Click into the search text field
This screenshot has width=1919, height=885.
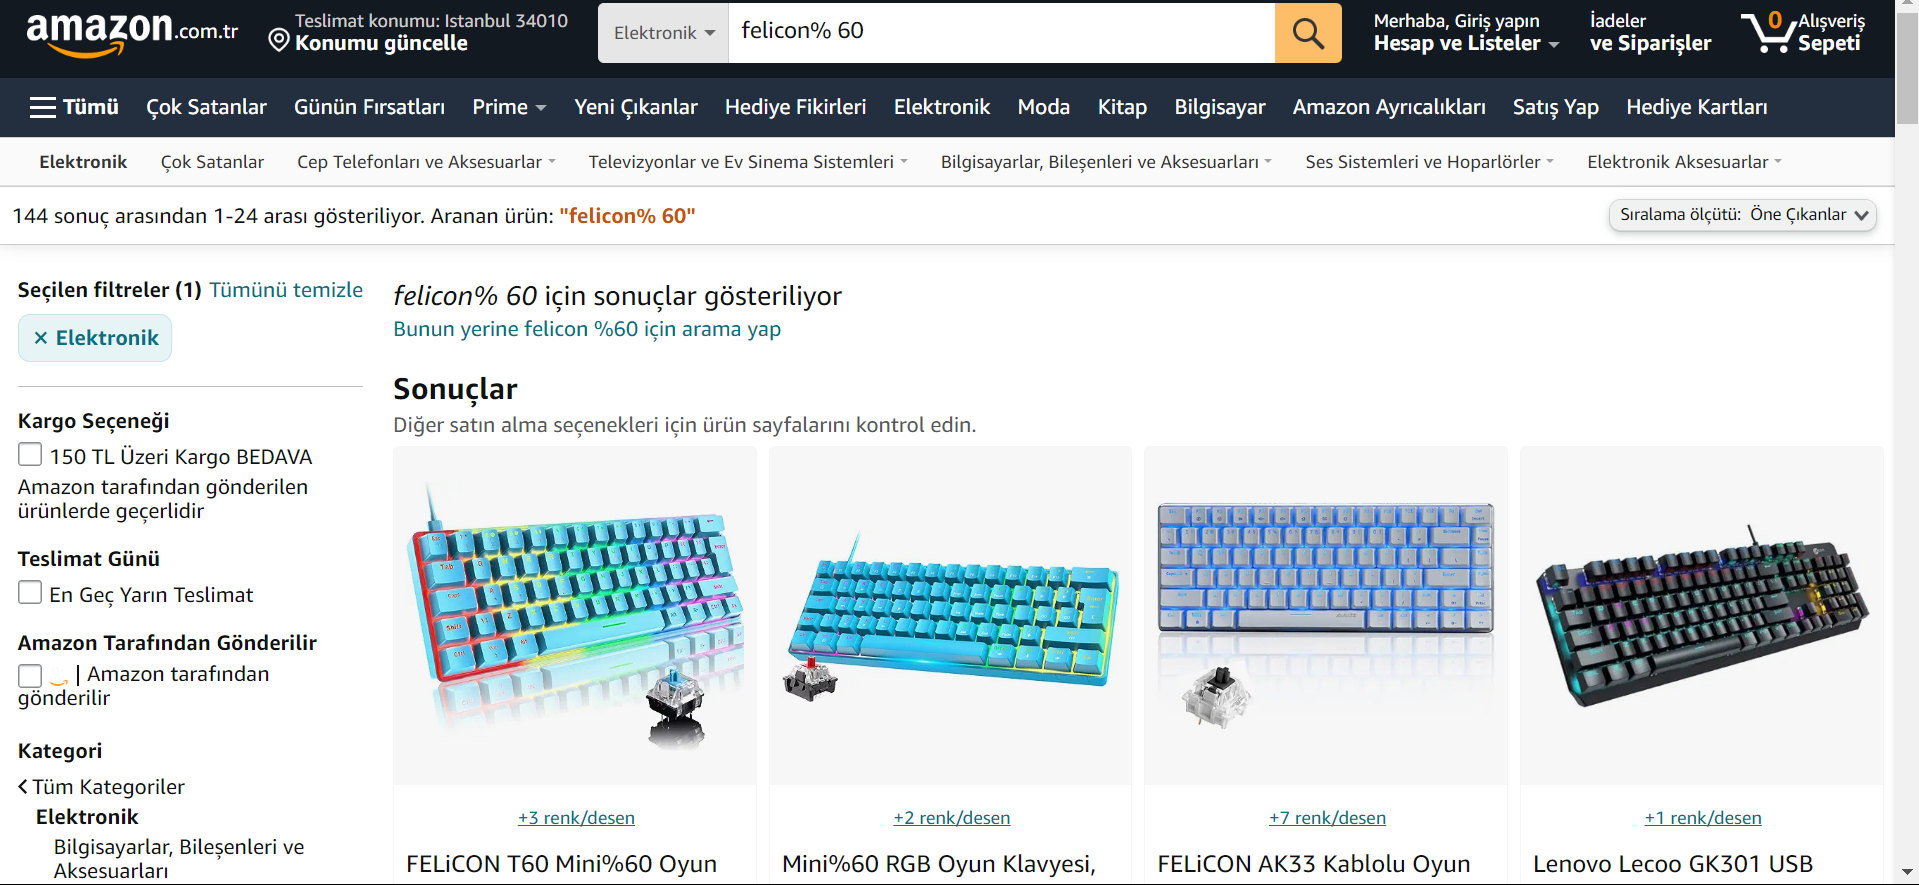click(x=1002, y=33)
